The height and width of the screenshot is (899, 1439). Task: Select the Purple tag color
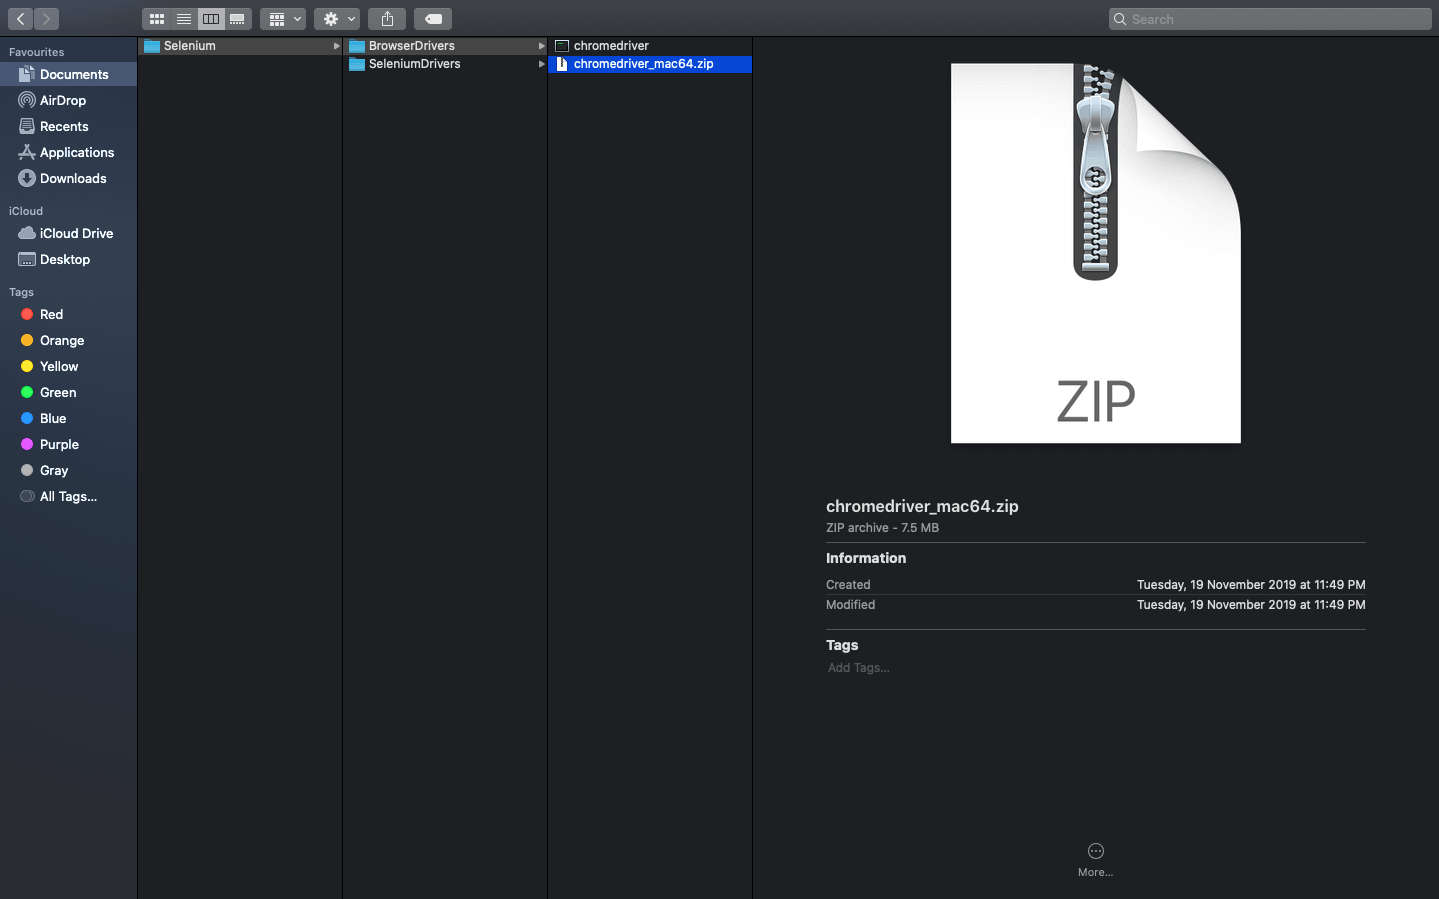point(59,444)
